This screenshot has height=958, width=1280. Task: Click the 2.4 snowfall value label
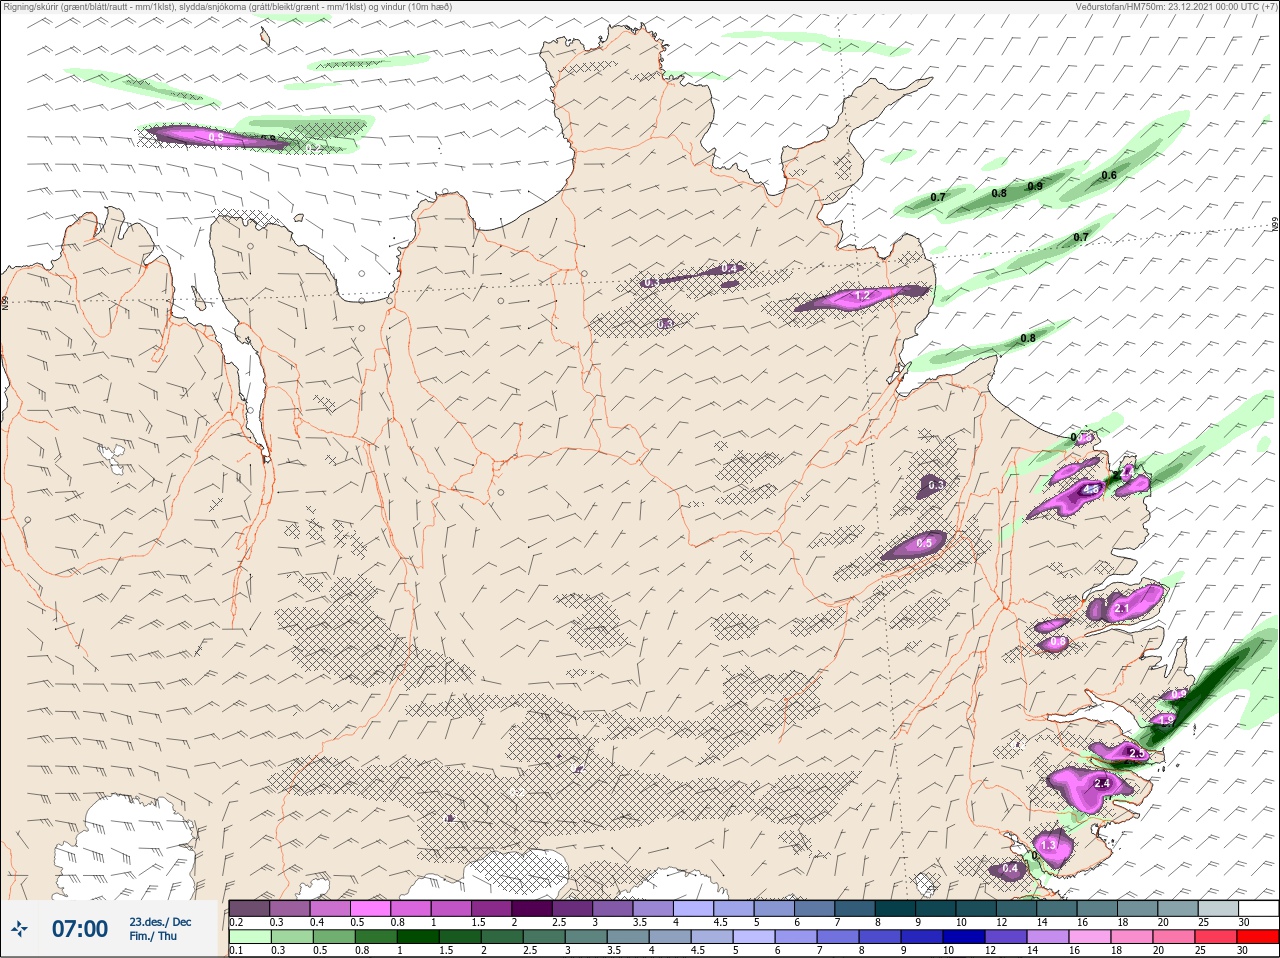pos(1103,784)
